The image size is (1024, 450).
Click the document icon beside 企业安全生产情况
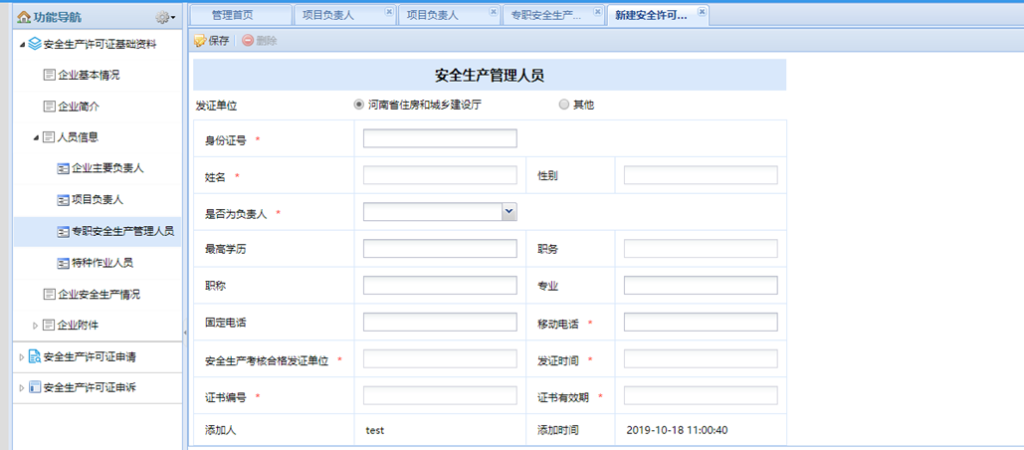[x=49, y=294]
